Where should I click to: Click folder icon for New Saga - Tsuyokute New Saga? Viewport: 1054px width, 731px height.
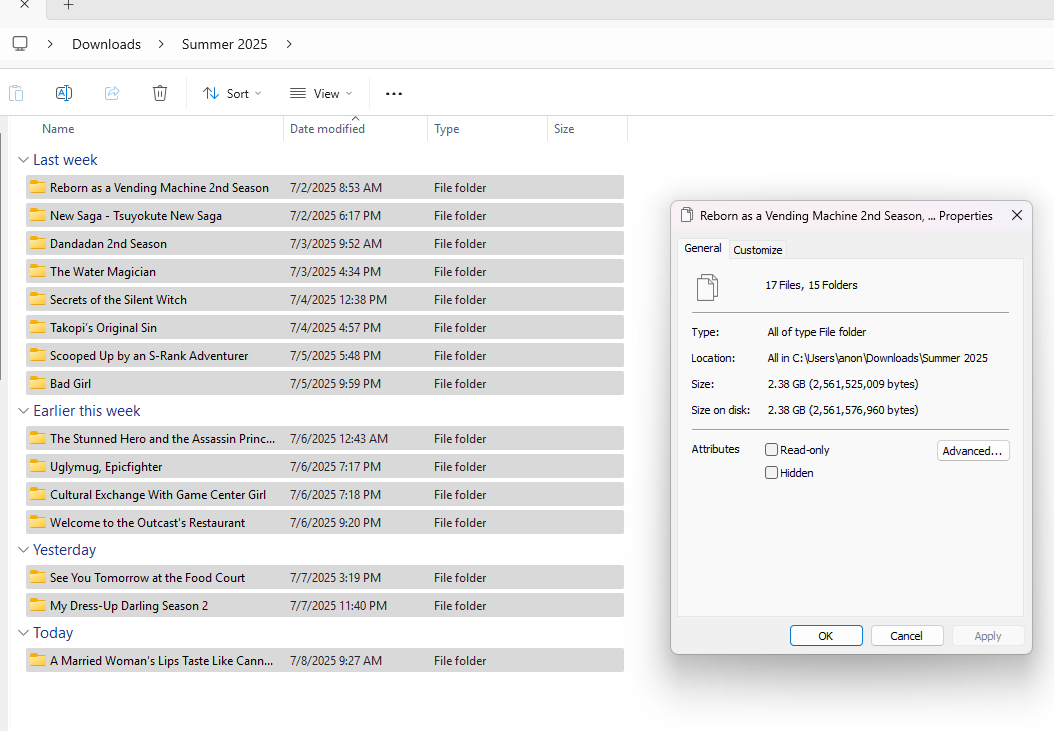38,216
